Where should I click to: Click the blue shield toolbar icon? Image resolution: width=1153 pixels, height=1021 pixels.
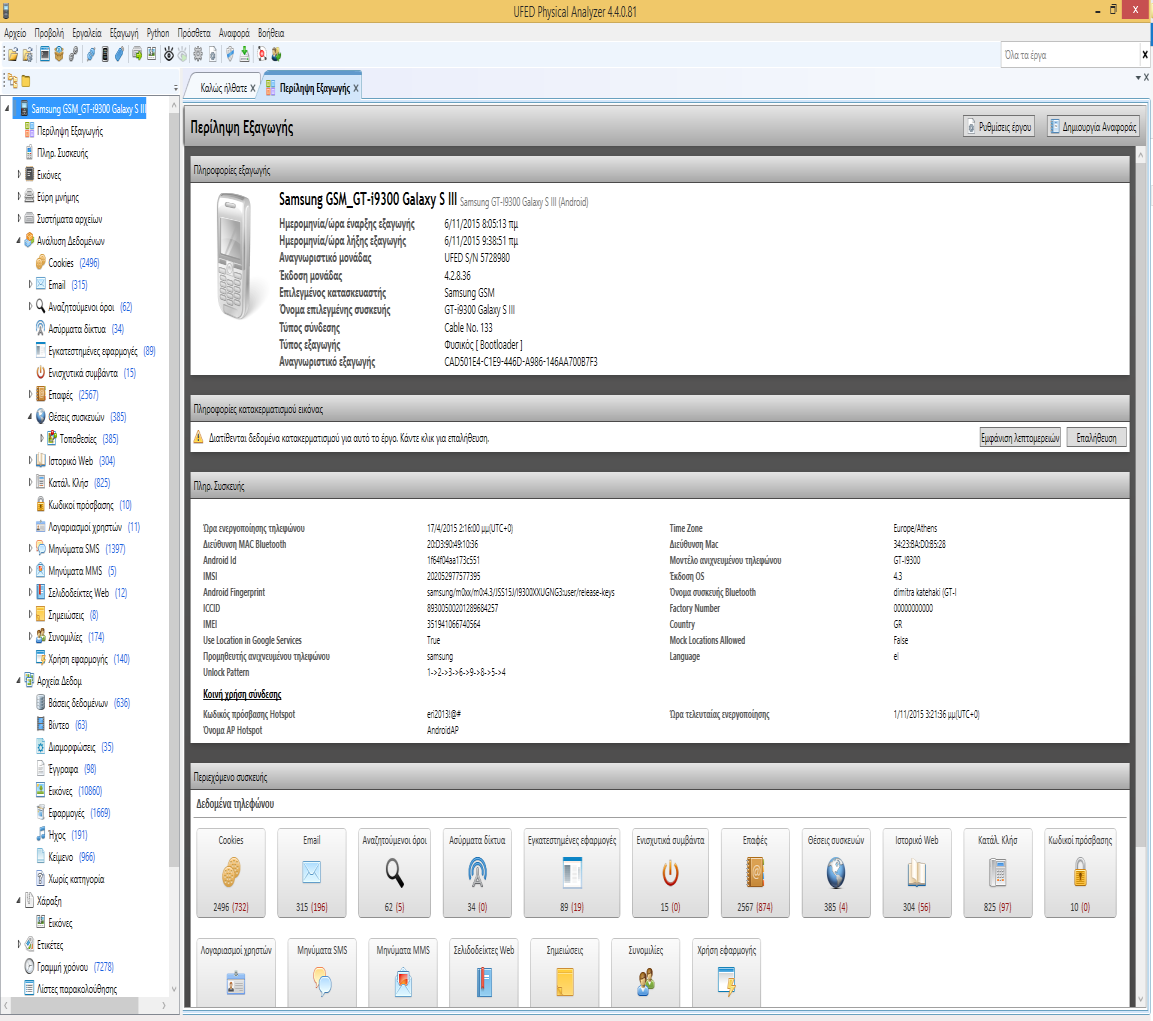coord(230,54)
